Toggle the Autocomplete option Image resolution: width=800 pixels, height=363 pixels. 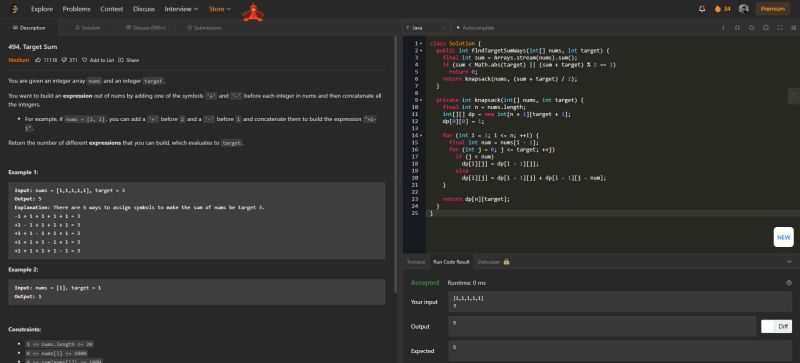[x=476, y=28]
